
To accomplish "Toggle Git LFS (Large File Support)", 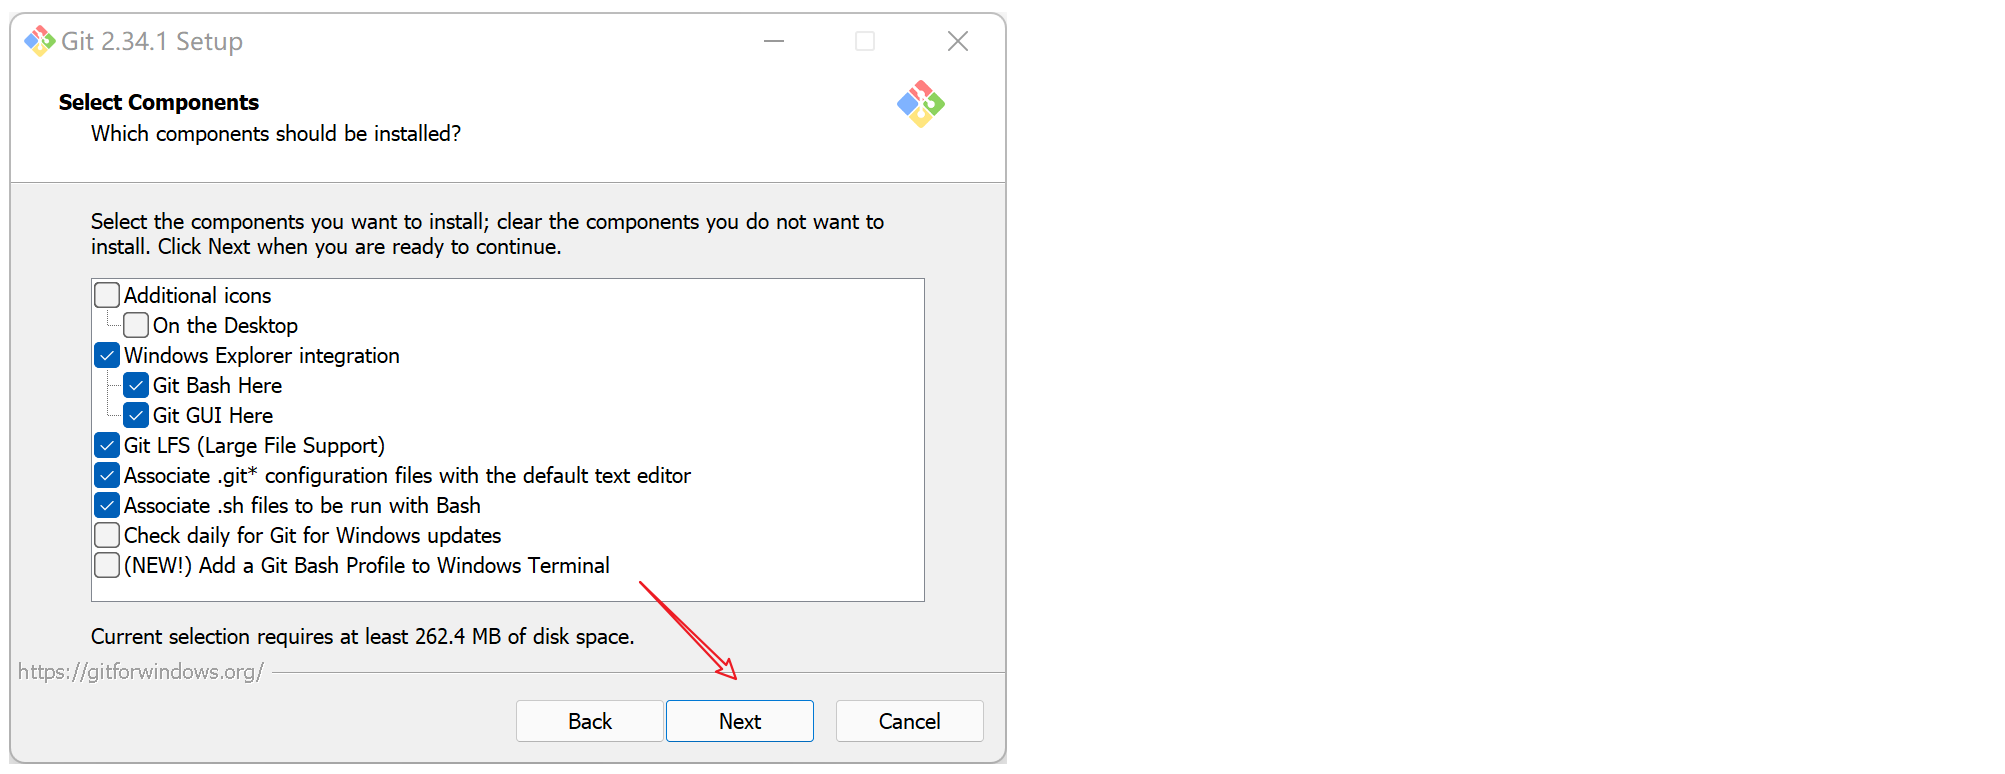I will point(107,445).
